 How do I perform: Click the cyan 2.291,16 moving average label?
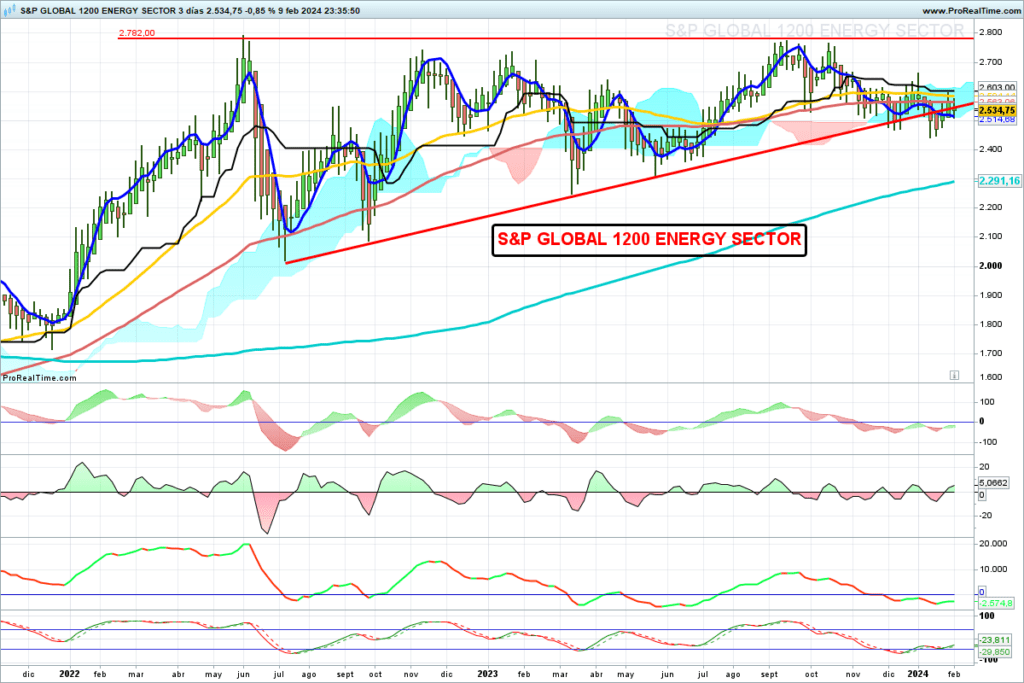click(999, 181)
